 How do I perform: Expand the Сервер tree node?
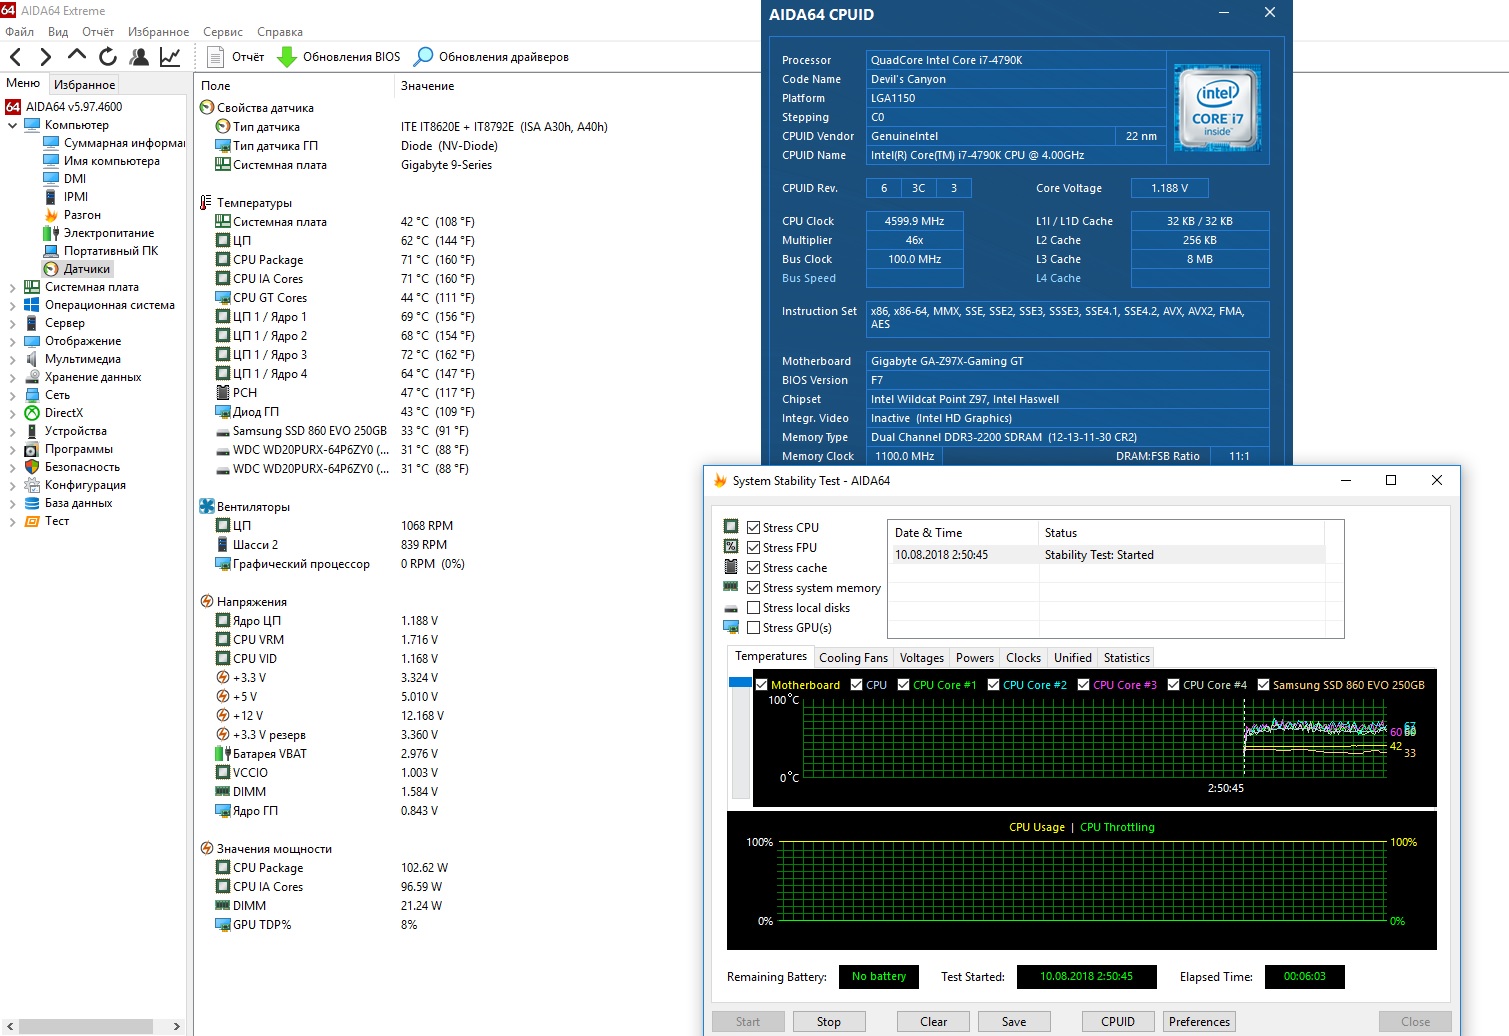click(12, 323)
